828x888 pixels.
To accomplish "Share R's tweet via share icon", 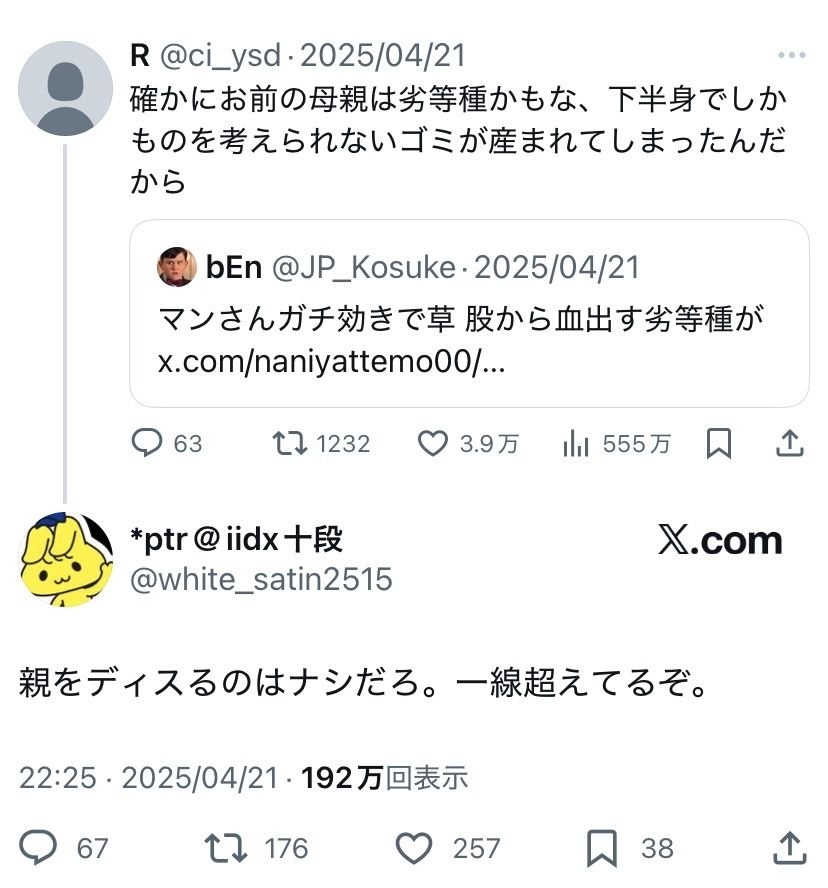I will pos(789,443).
